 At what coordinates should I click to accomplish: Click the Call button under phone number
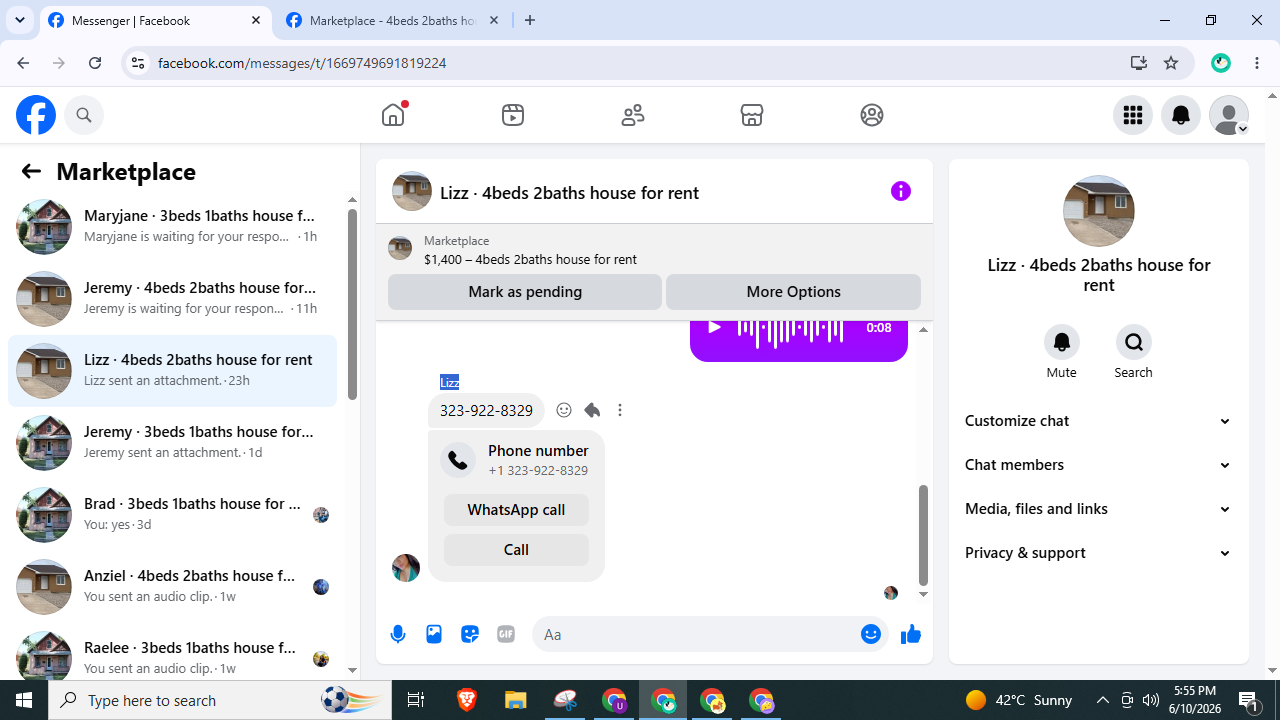tap(516, 550)
